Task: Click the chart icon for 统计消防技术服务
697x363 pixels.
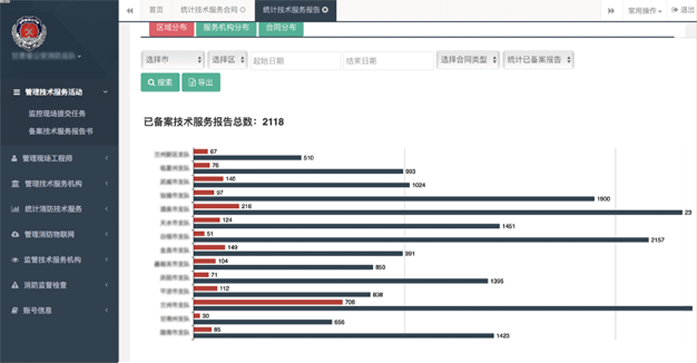Action: click(15, 209)
